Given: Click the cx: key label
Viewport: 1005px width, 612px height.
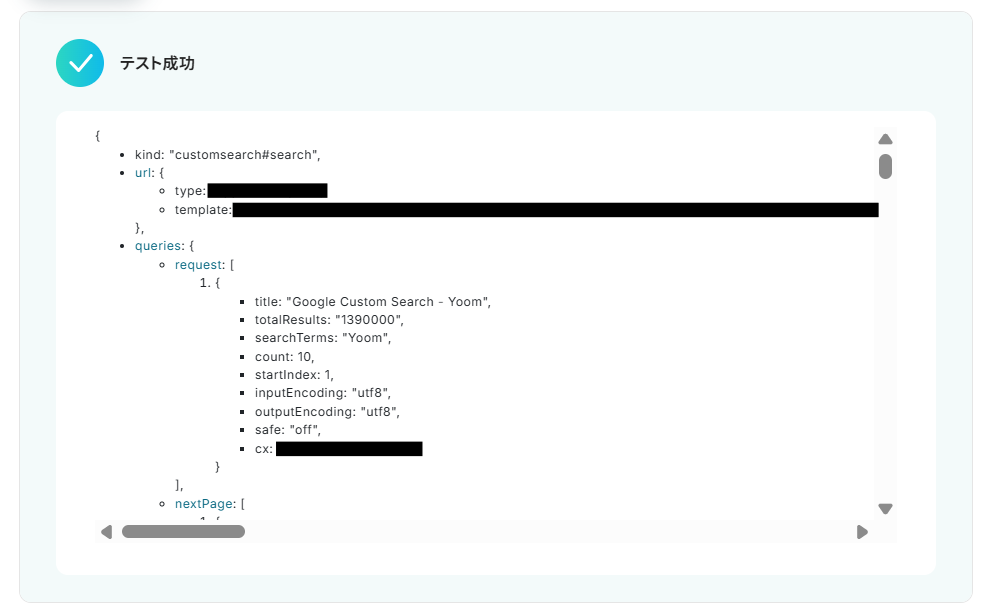Looking at the screenshot, I should (263, 449).
